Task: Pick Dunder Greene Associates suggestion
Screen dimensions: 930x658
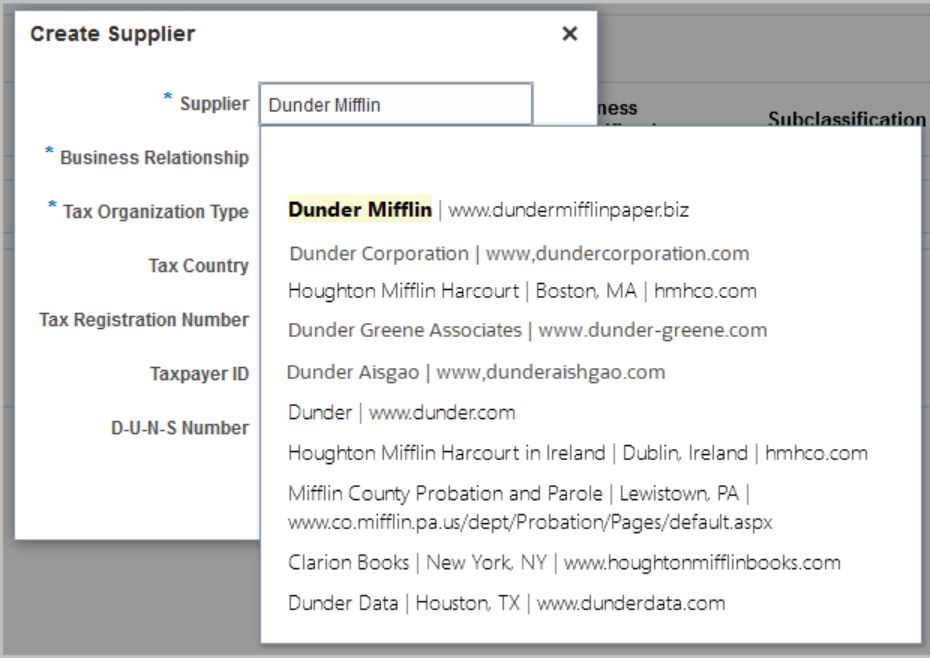Action: tap(527, 330)
